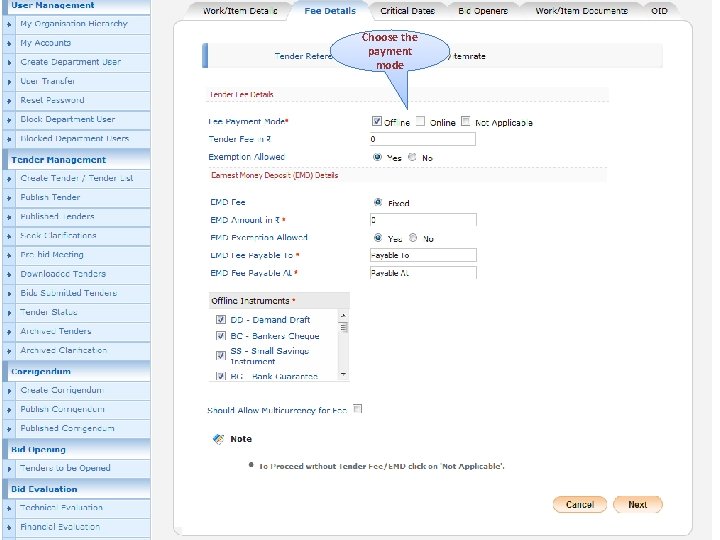Check the Online fee payment mode
Screen dimensions: 720x540
tap(420, 121)
